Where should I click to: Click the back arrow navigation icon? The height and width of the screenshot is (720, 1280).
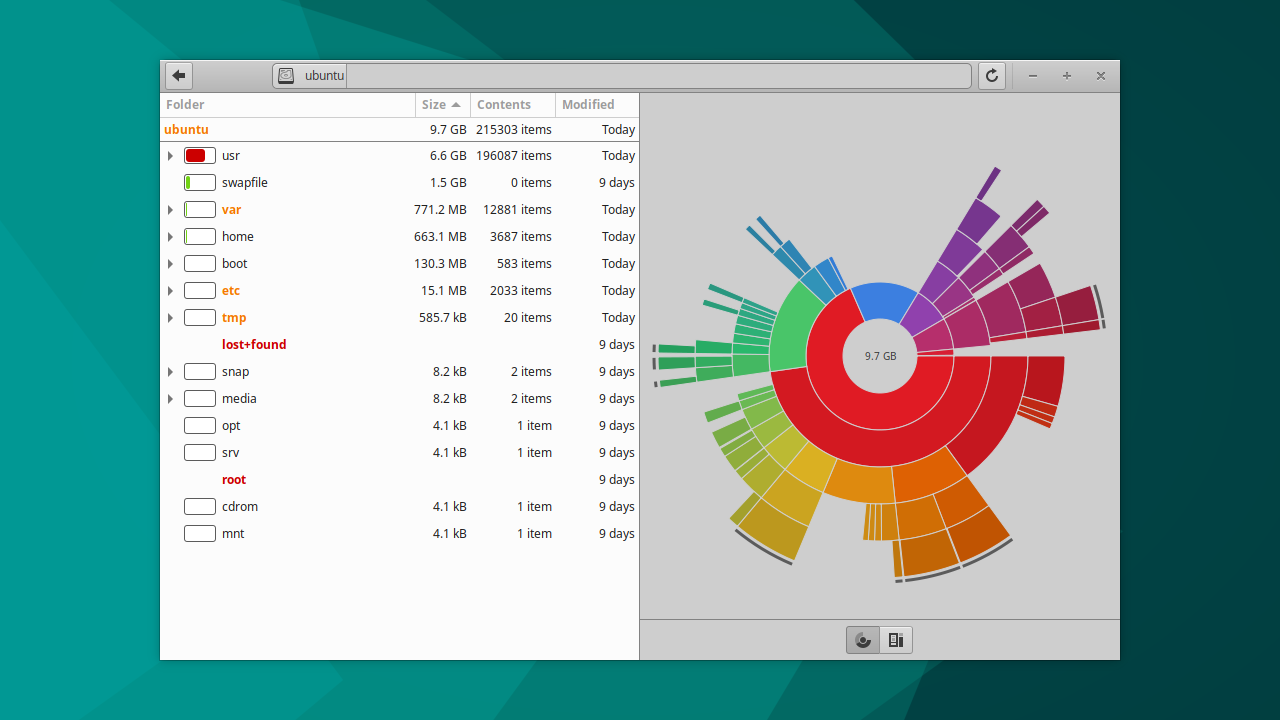coord(178,75)
